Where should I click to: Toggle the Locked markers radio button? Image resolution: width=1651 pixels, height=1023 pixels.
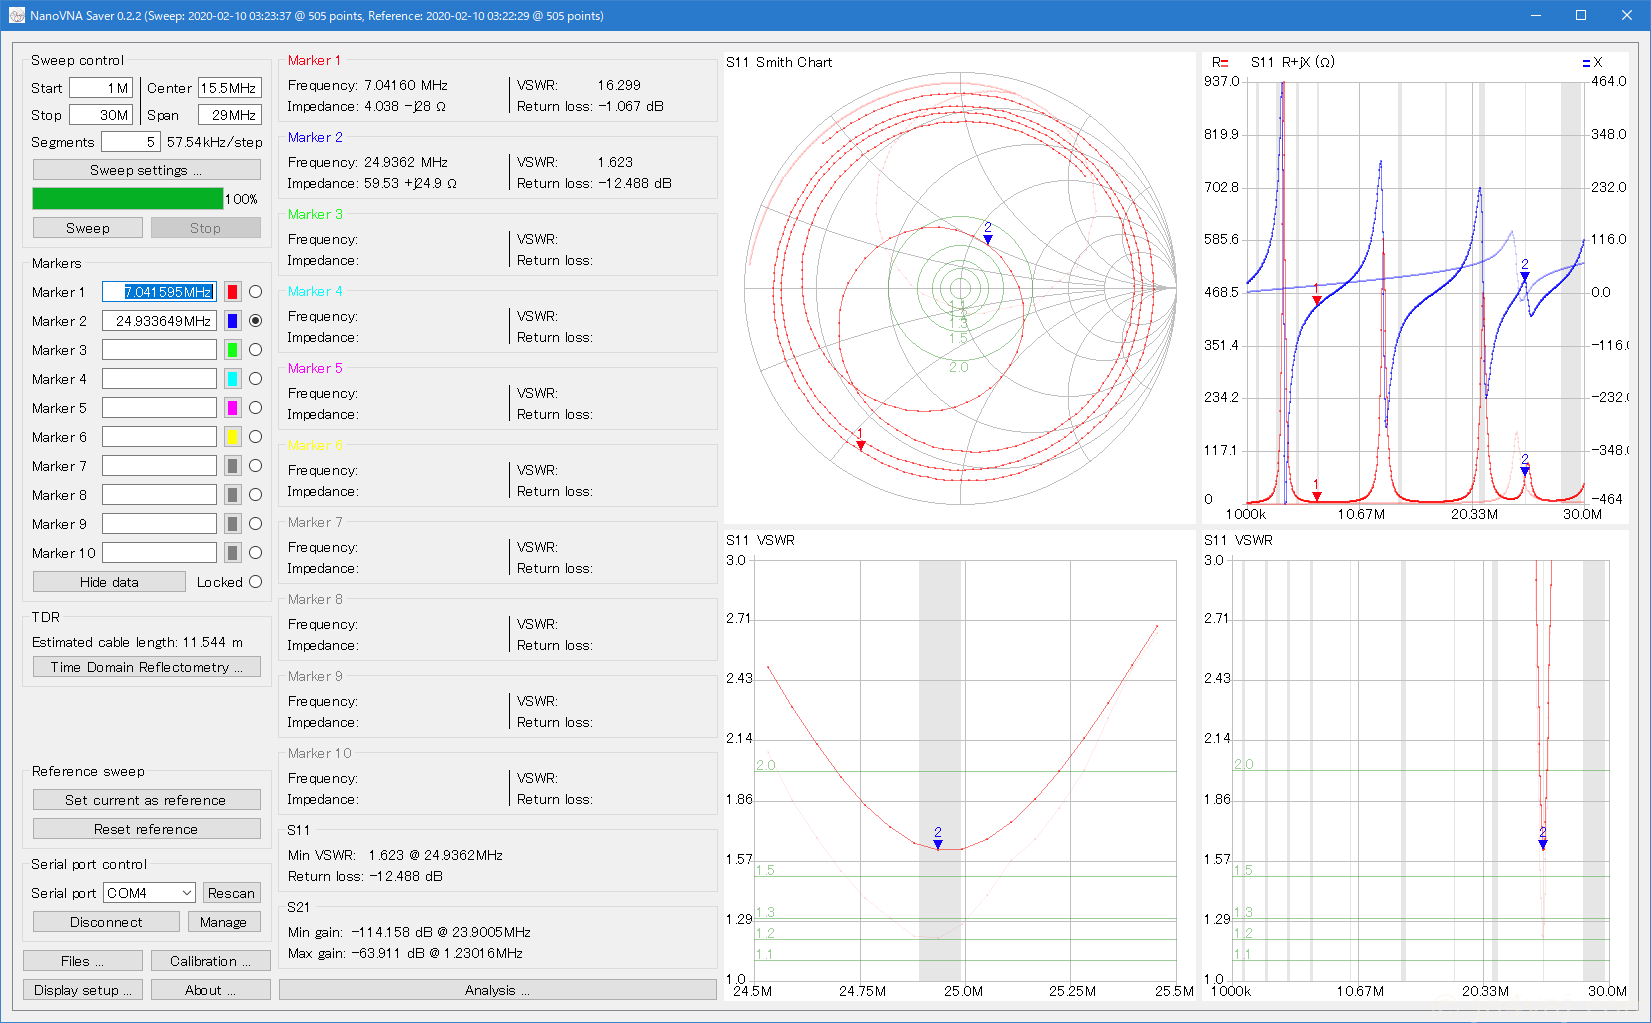point(255,582)
